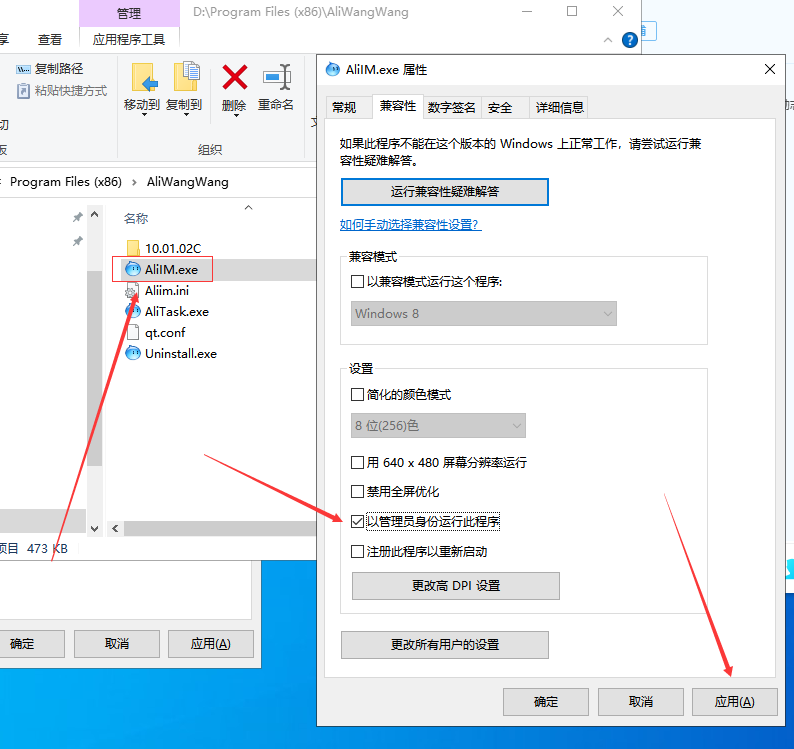Open the View (查看) ribbon tab
This screenshot has height=749, width=794.
click(x=50, y=40)
